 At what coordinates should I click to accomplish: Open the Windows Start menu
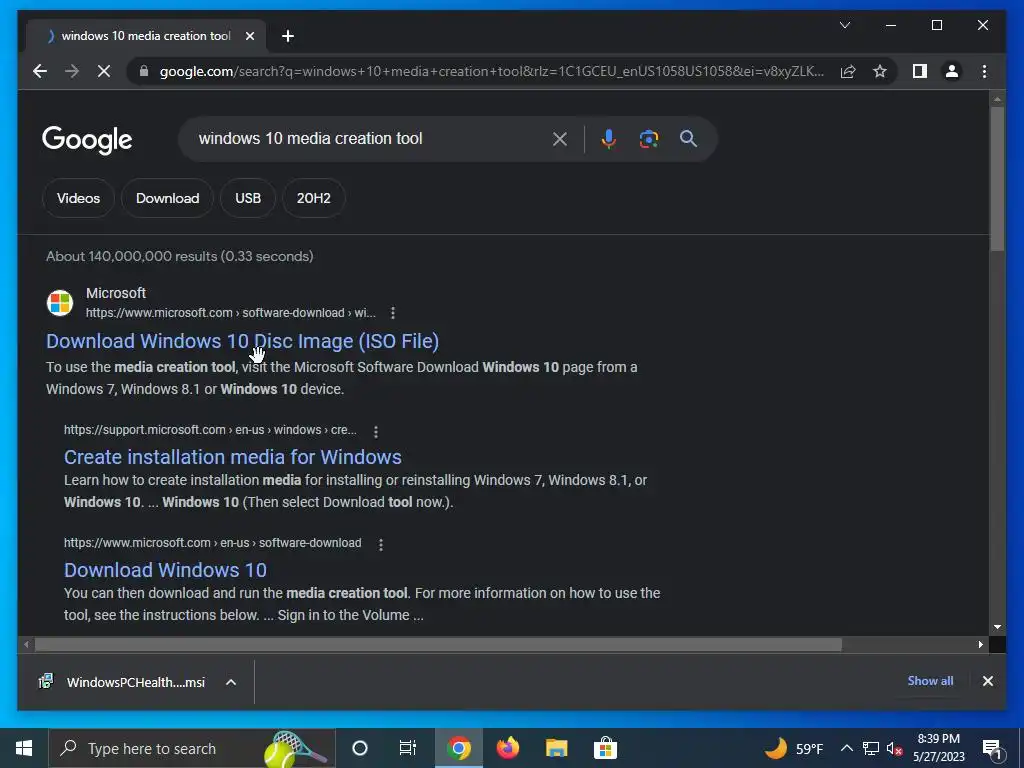(24, 748)
